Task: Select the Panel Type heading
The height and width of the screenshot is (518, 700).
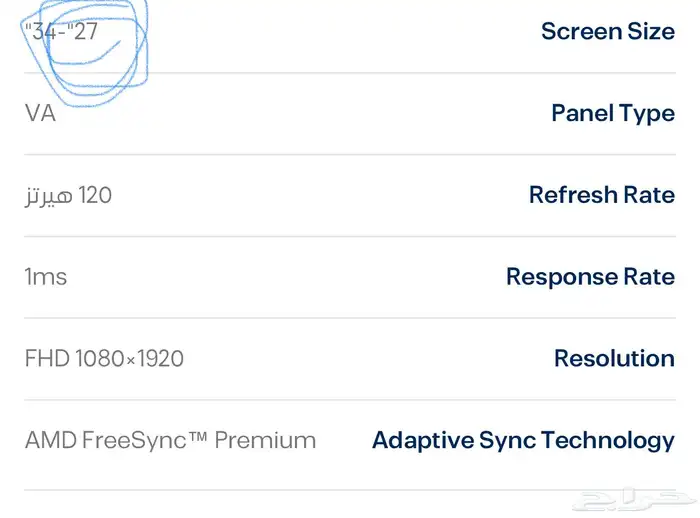Action: 613,113
